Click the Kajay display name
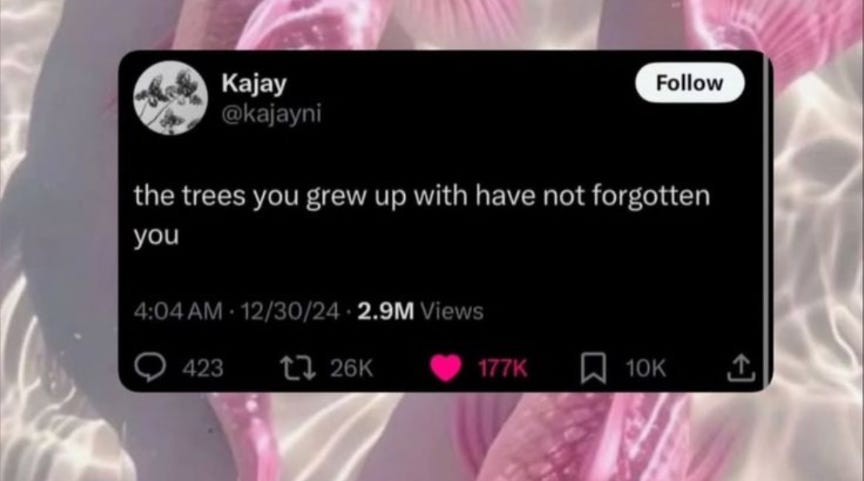The height and width of the screenshot is (481, 864). pyautogui.click(x=254, y=83)
